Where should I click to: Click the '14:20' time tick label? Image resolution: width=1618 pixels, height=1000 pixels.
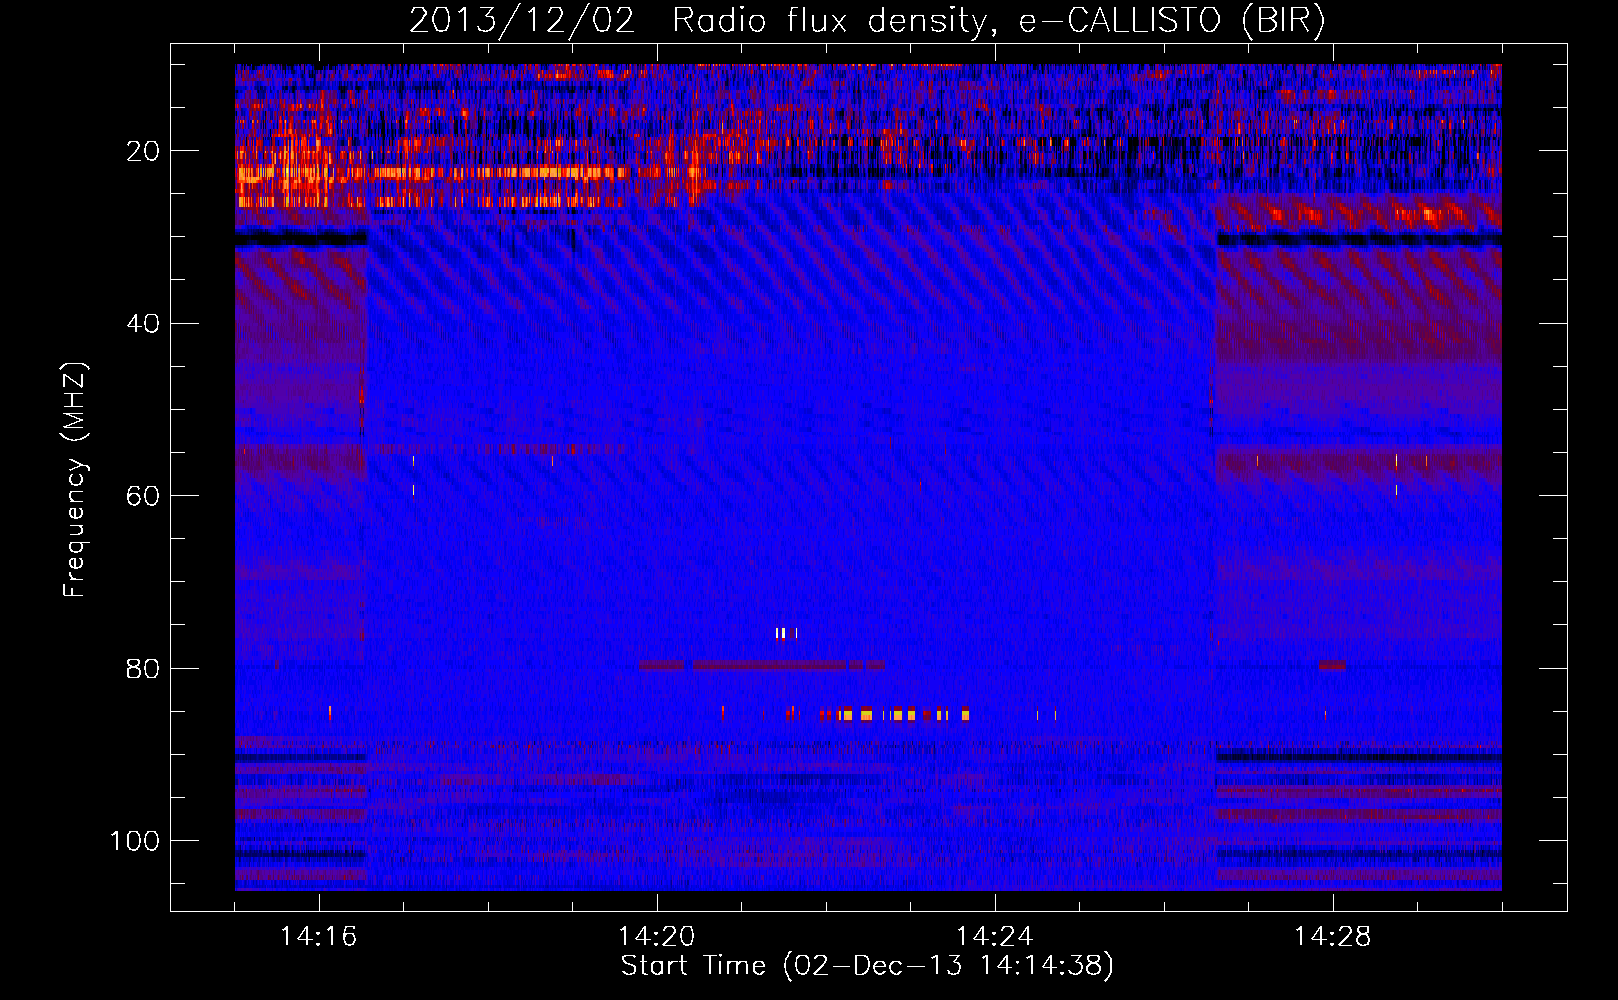click(657, 937)
